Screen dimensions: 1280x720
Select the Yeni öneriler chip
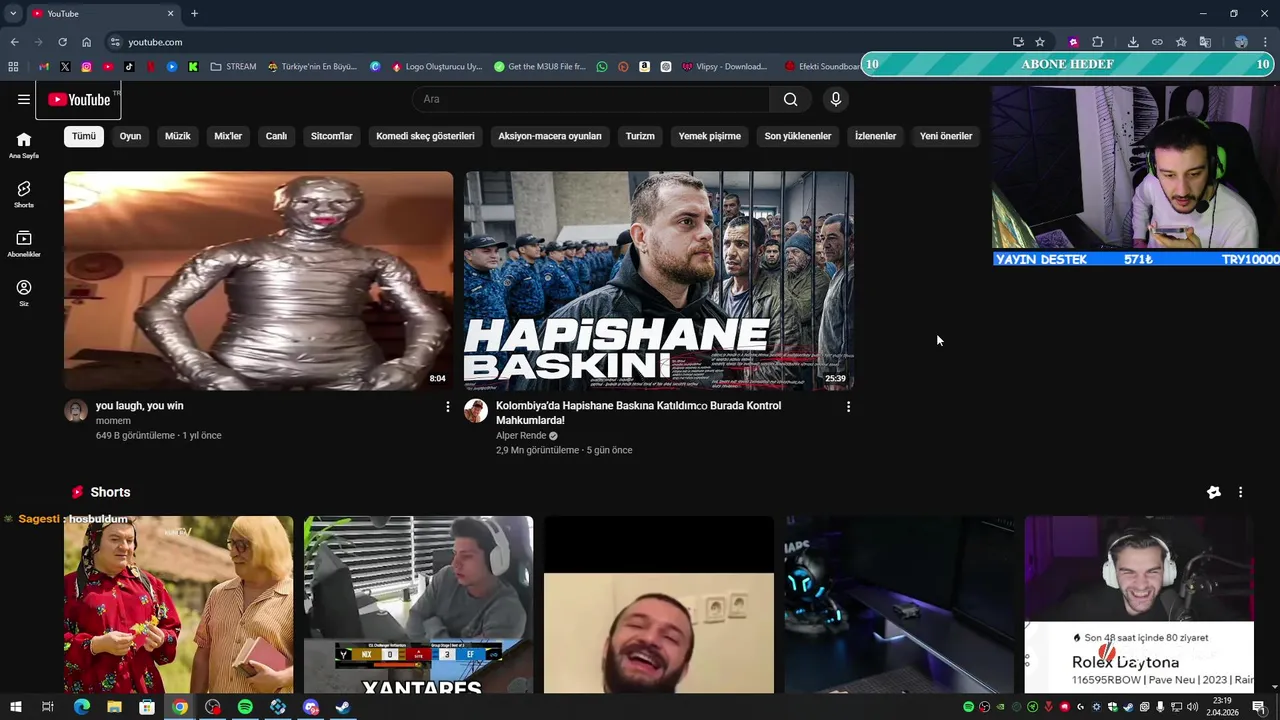point(946,136)
